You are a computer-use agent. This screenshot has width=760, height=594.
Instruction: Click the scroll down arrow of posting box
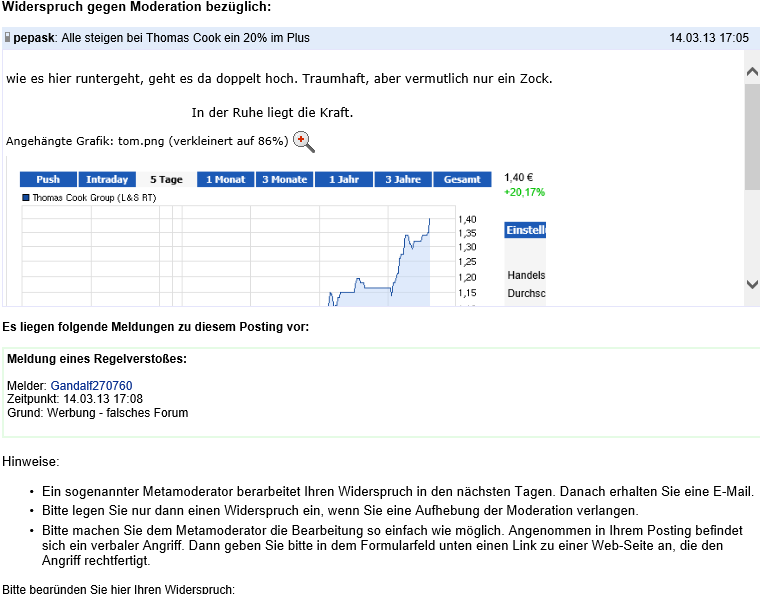click(x=752, y=284)
